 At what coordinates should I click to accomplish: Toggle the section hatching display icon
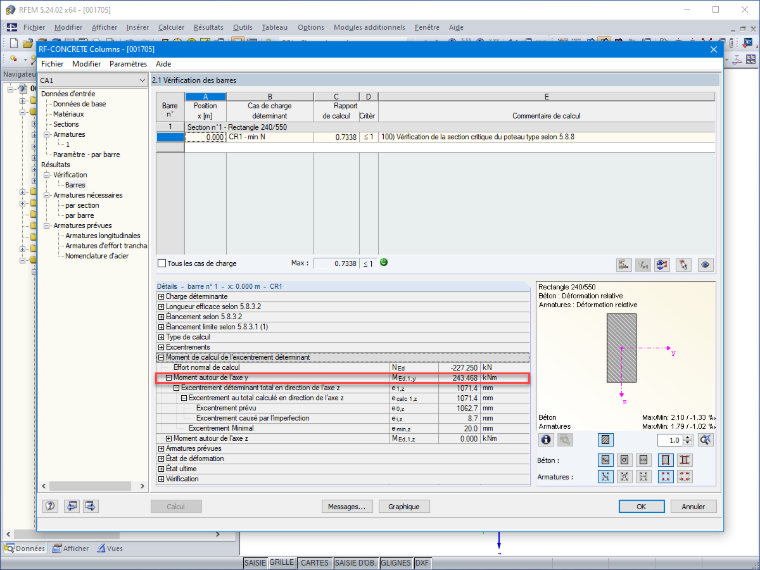(605, 440)
